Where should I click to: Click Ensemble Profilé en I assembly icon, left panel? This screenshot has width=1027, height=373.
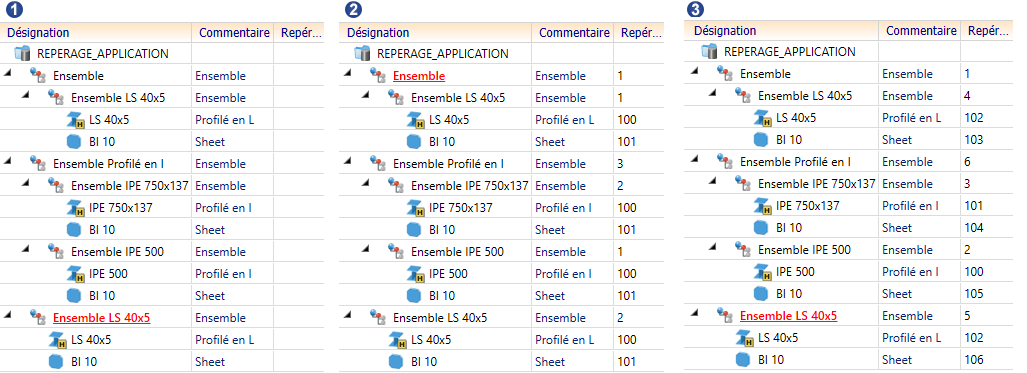point(37,163)
